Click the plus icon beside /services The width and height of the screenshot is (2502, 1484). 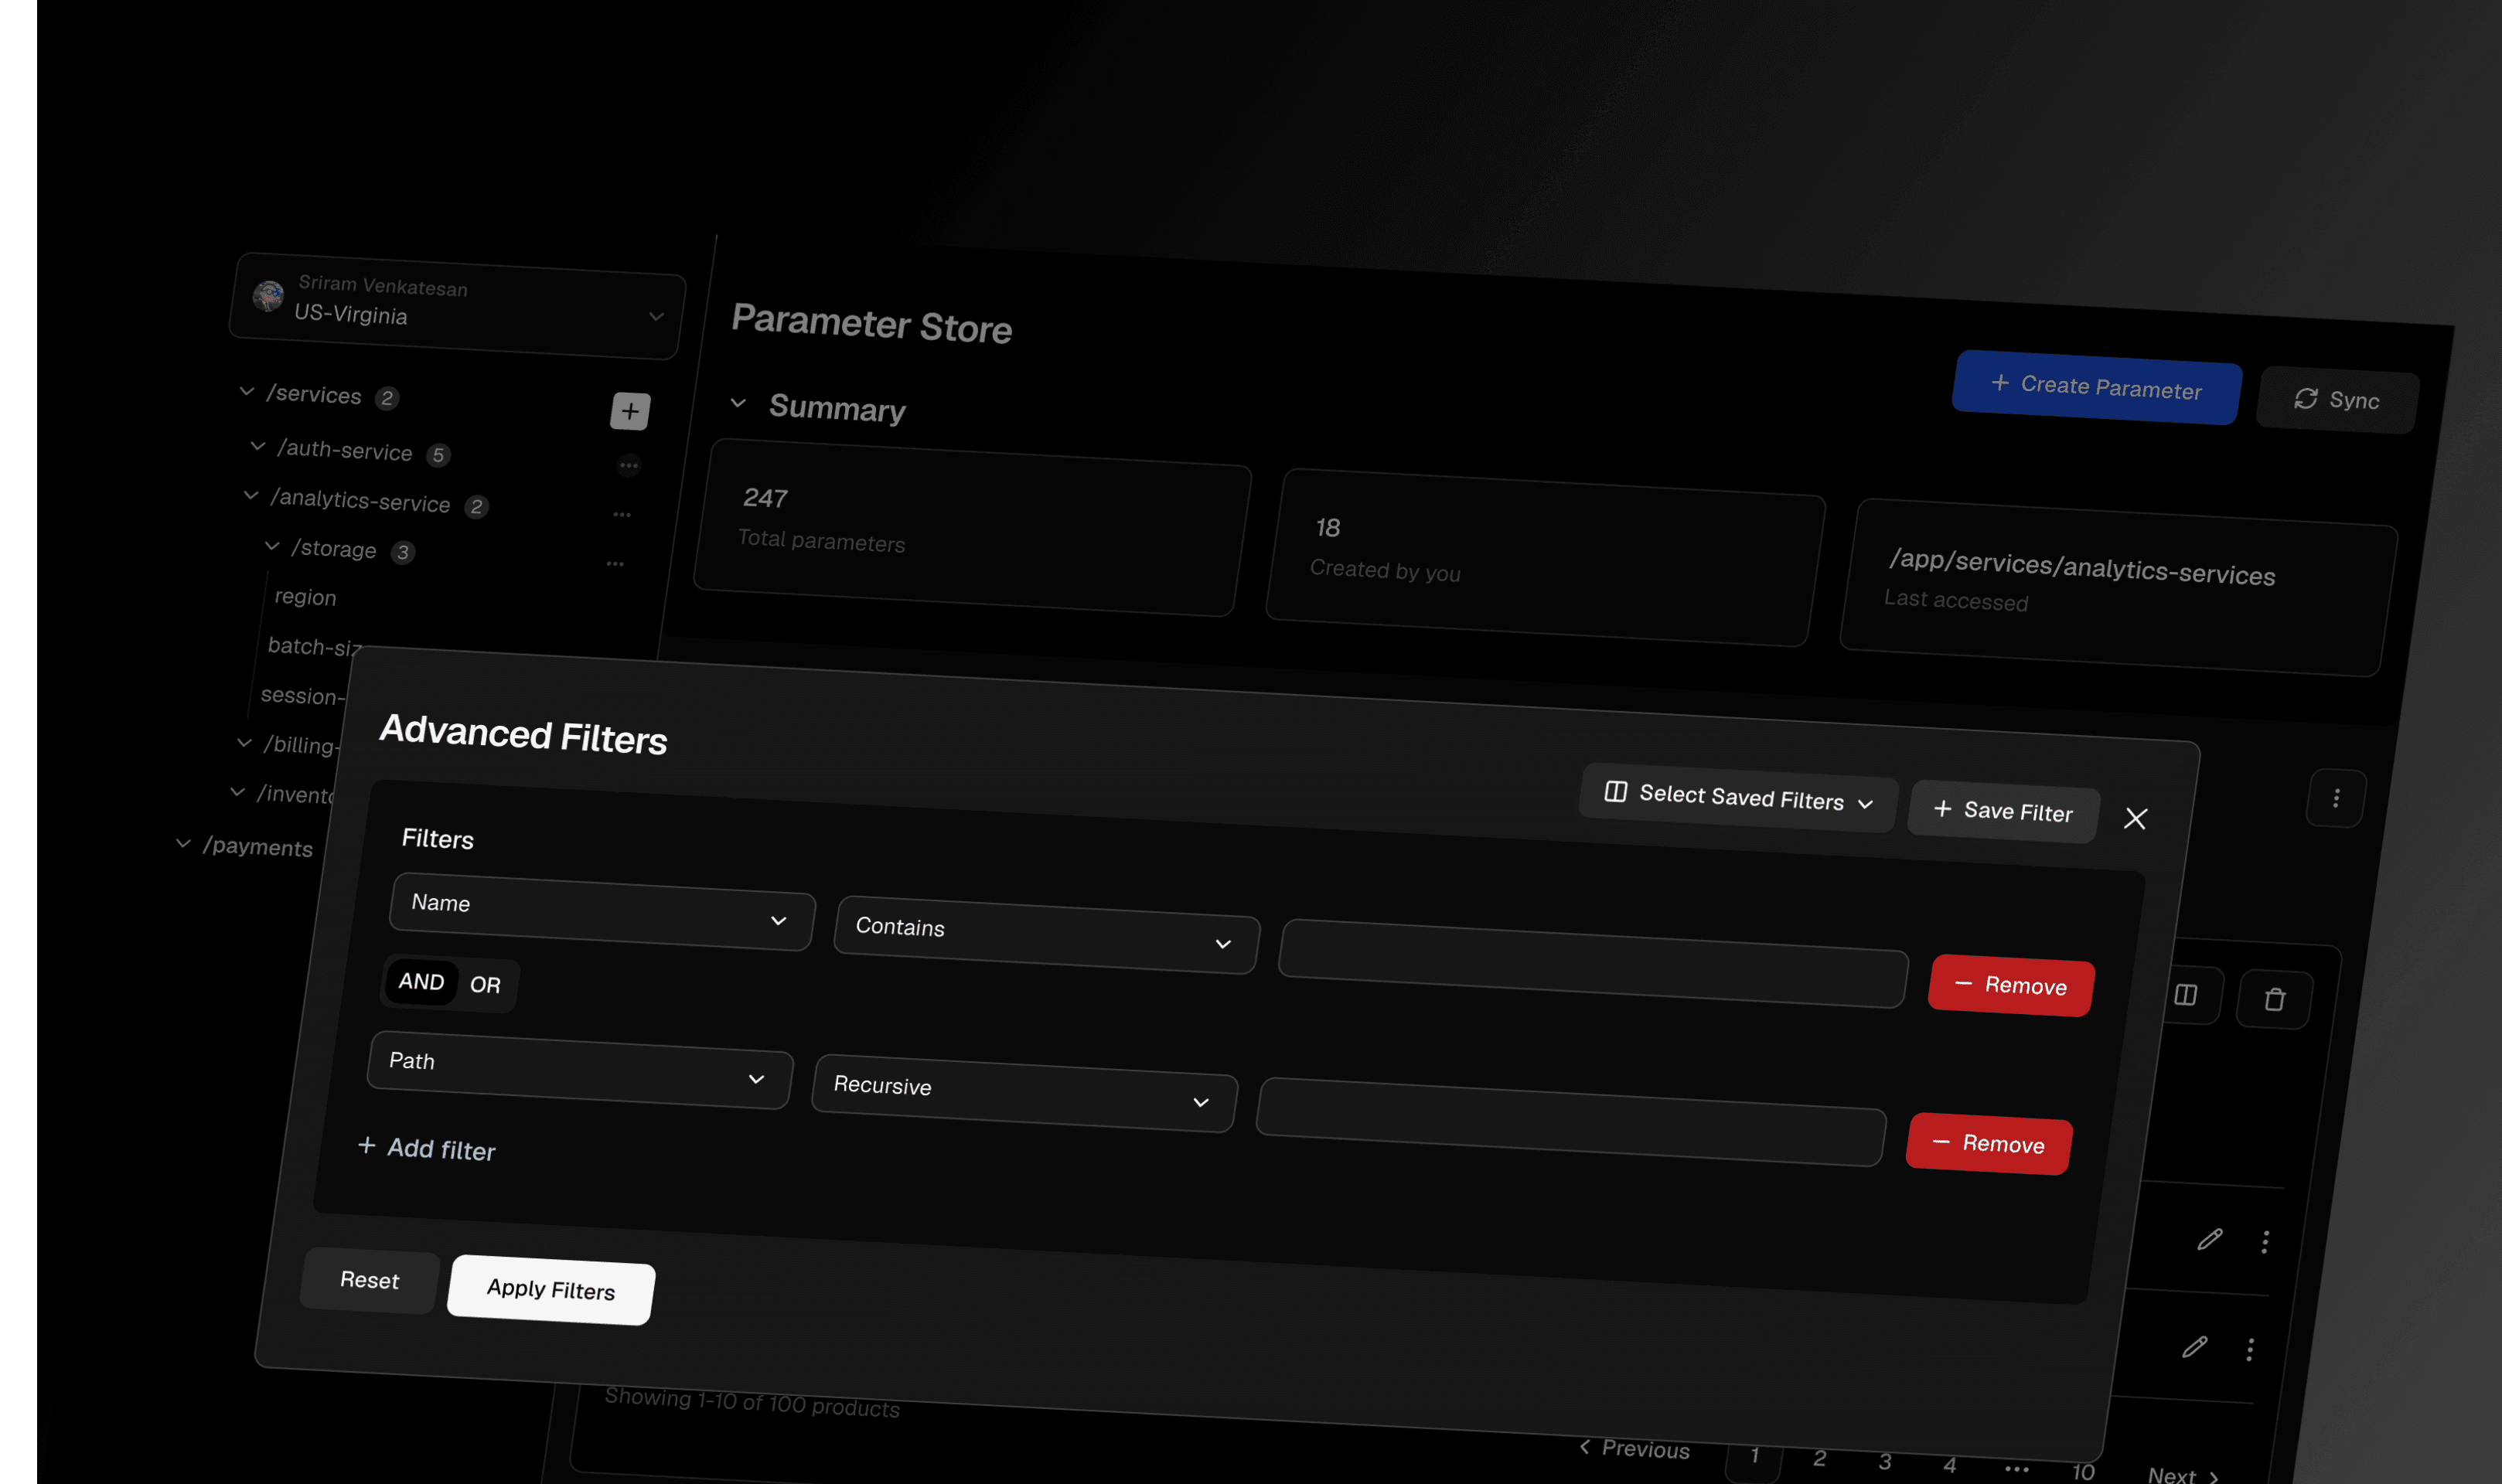[x=630, y=411]
